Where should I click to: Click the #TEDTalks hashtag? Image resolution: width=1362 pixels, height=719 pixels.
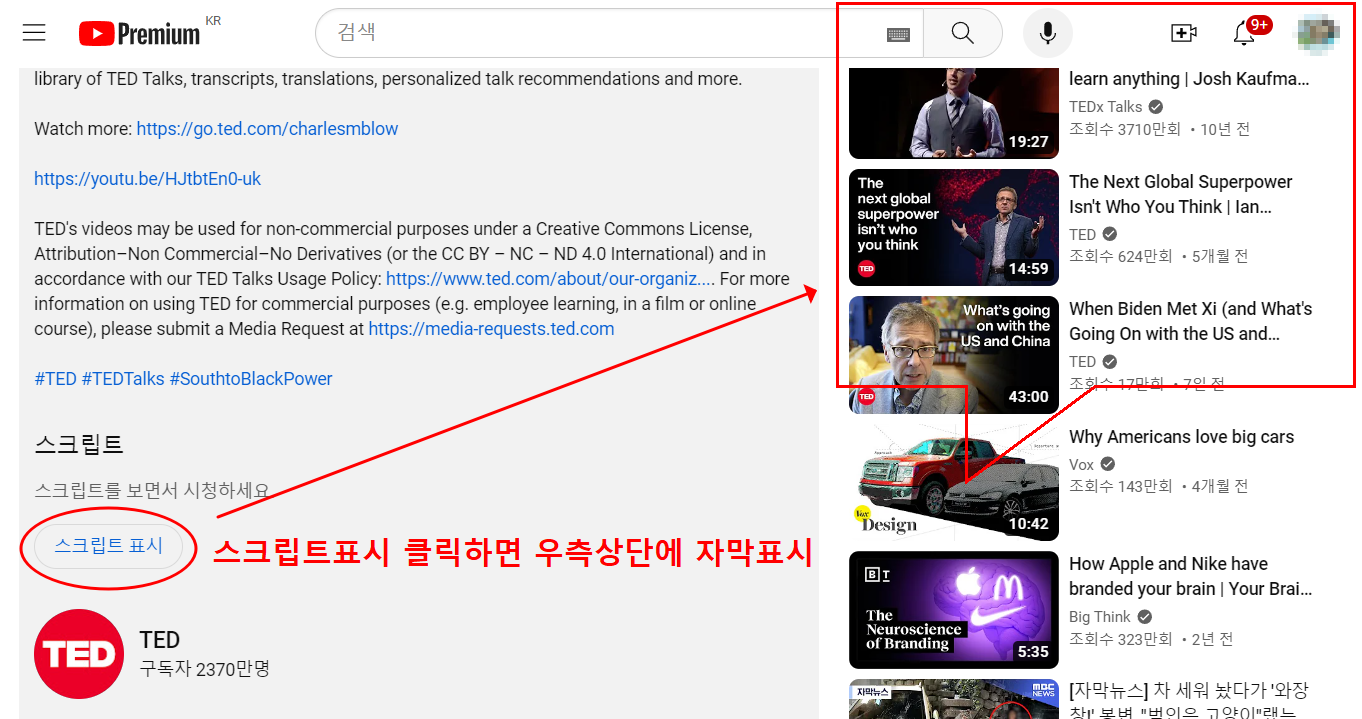click(123, 379)
